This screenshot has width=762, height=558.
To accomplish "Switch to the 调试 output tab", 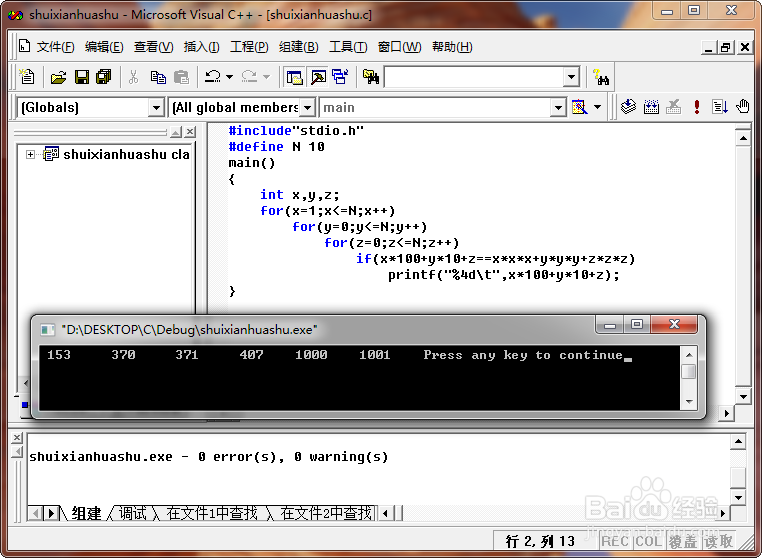I will pyautogui.click(x=132, y=513).
